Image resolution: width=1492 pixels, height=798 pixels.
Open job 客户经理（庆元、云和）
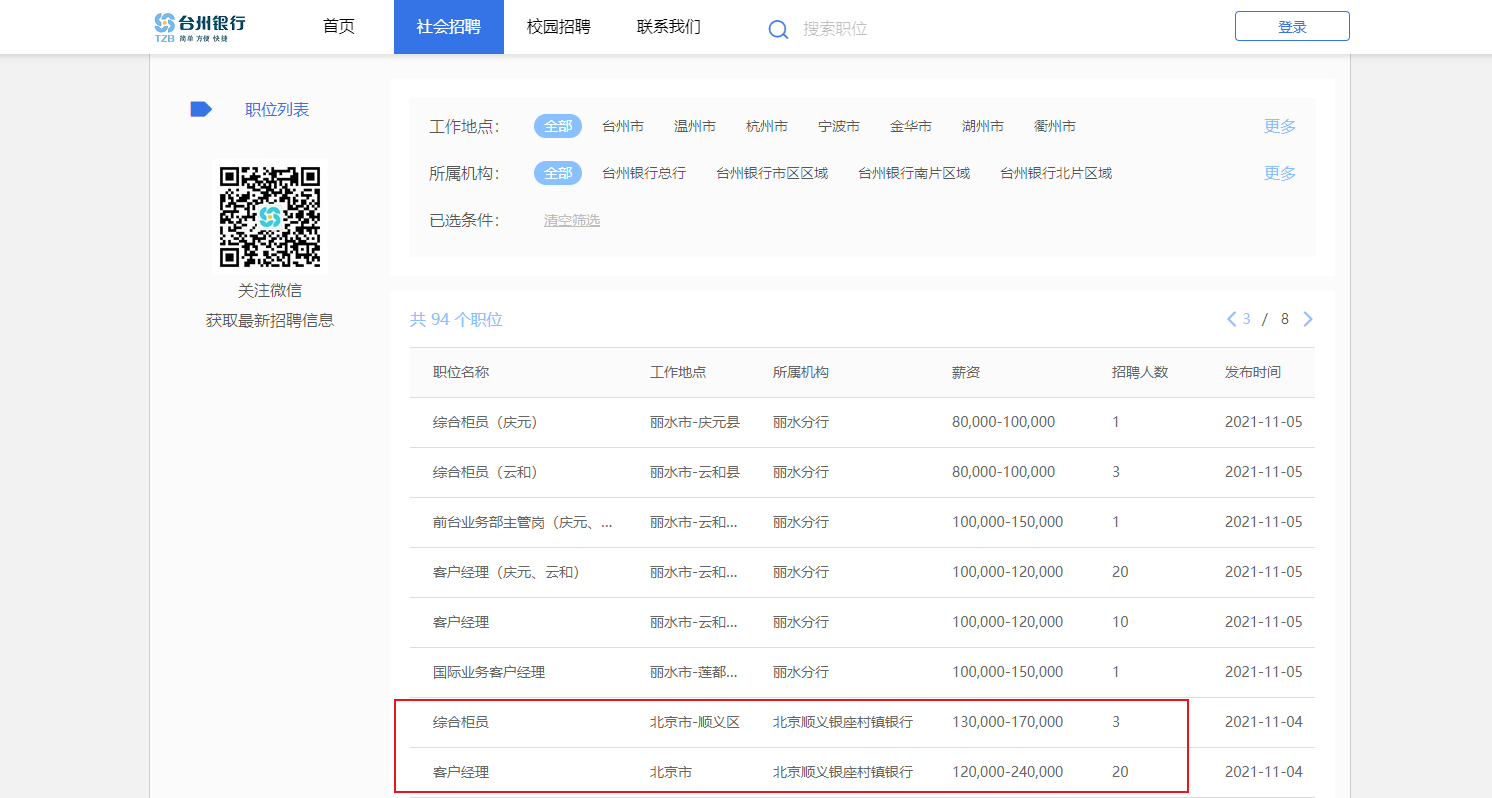coord(506,572)
